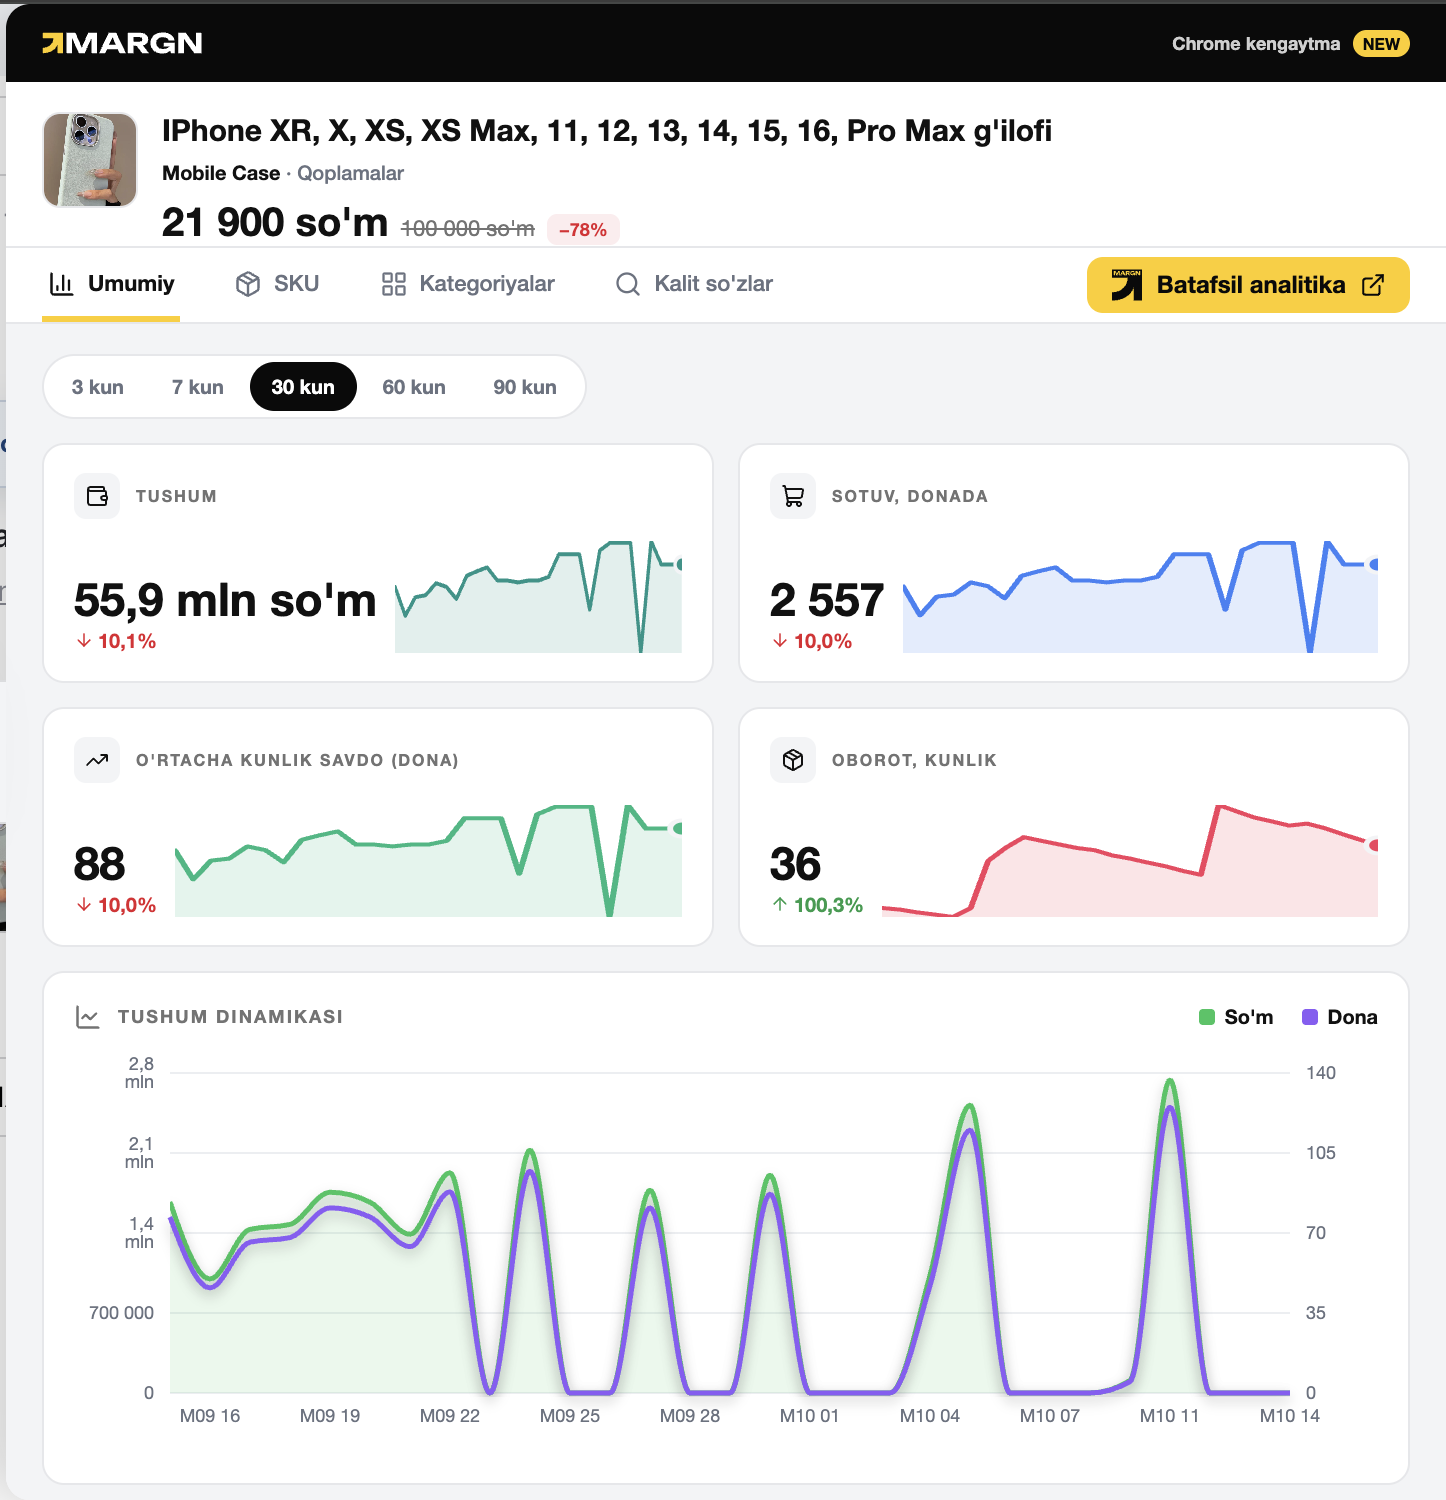The height and width of the screenshot is (1500, 1446).
Task: Open the Kategoriyalar tab
Action: (x=467, y=284)
